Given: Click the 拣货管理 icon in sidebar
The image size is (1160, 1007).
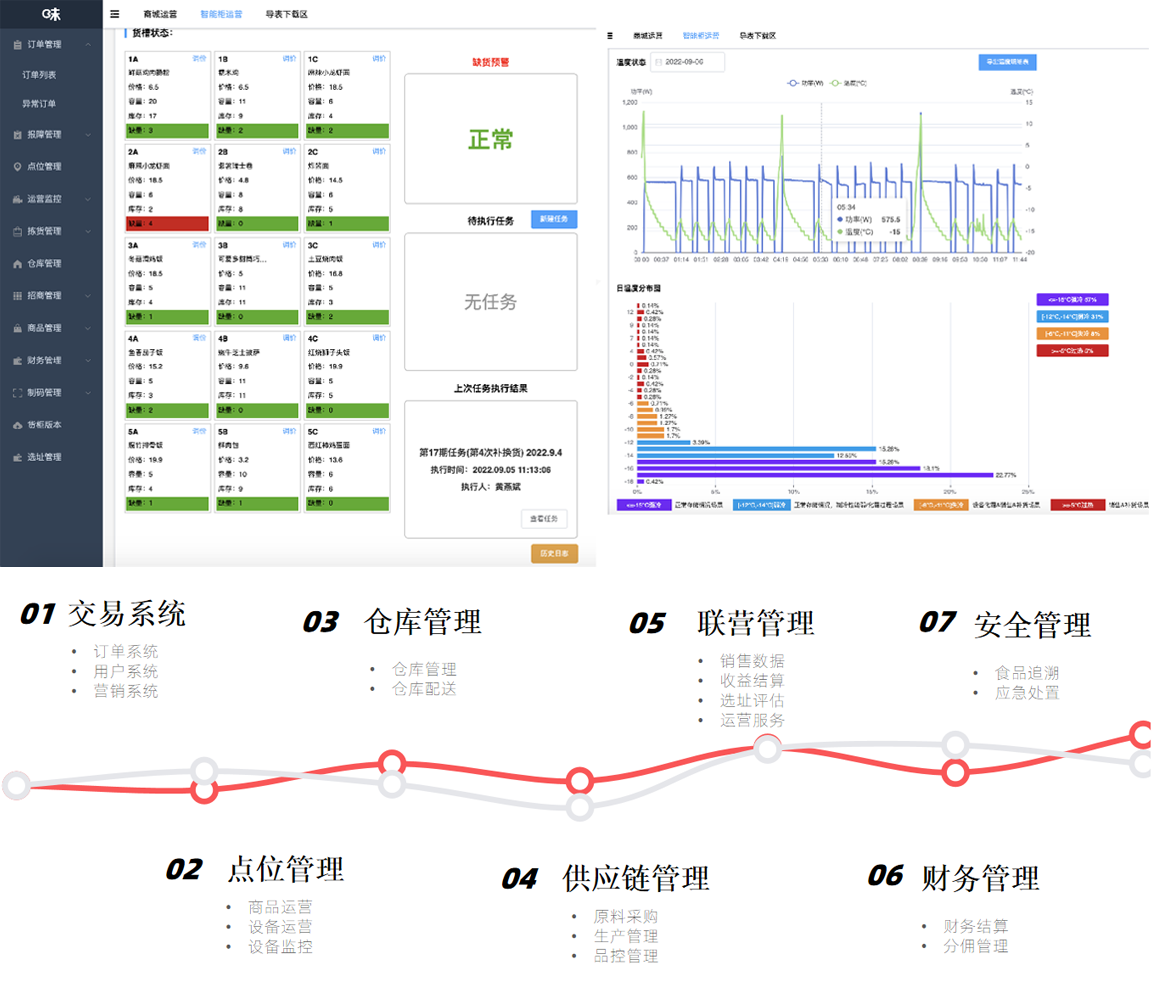Looking at the screenshot, I should (18, 232).
